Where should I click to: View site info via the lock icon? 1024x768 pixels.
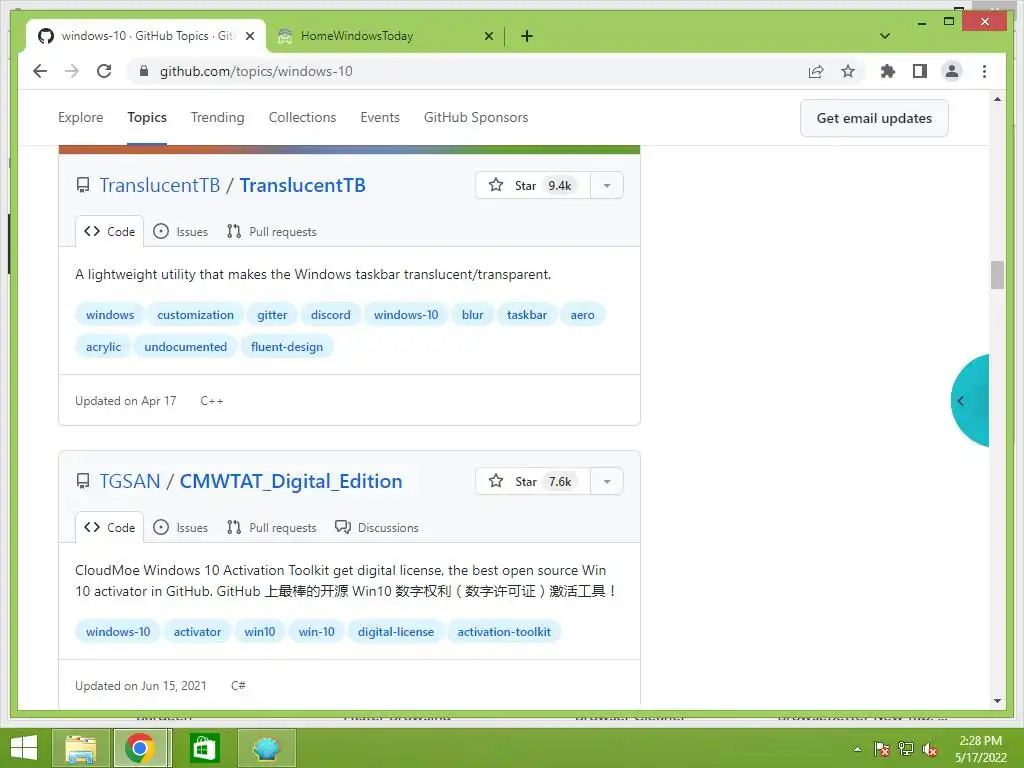144,71
